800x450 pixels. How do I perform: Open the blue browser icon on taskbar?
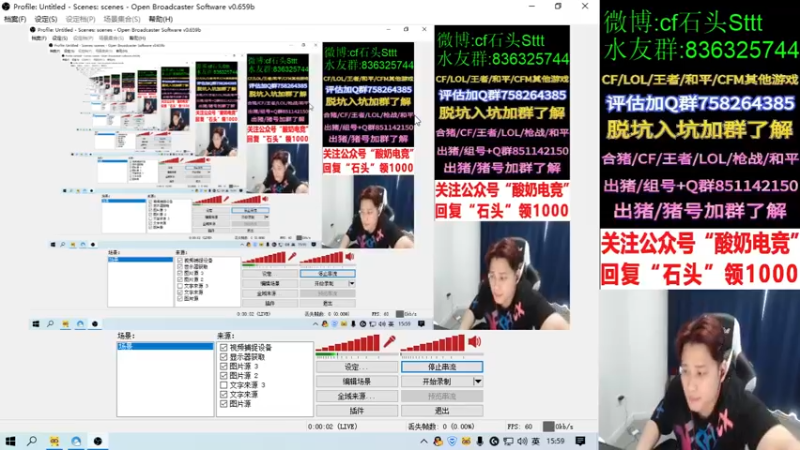[76, 441]
